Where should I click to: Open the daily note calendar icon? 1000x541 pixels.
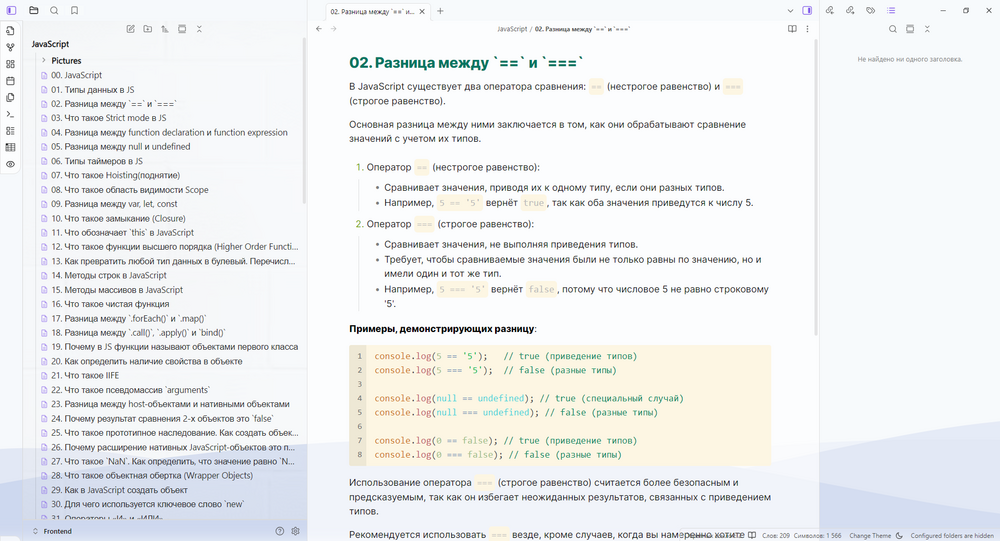pyautogui.click(x=10, y=80)
